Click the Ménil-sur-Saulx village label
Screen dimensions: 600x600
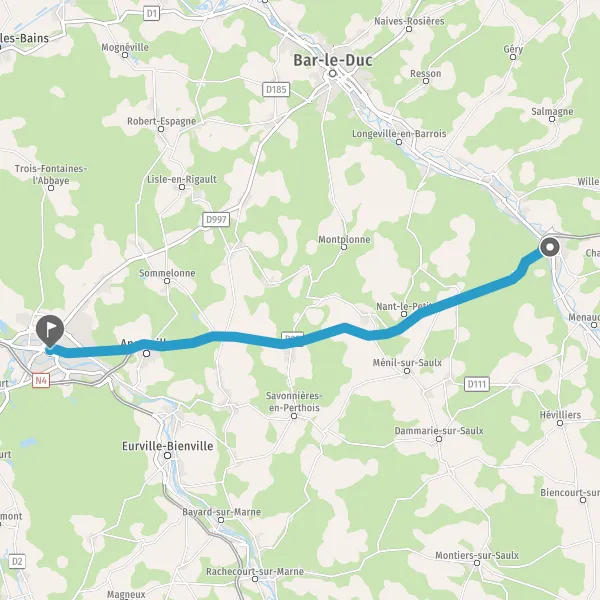coord(407,362)
